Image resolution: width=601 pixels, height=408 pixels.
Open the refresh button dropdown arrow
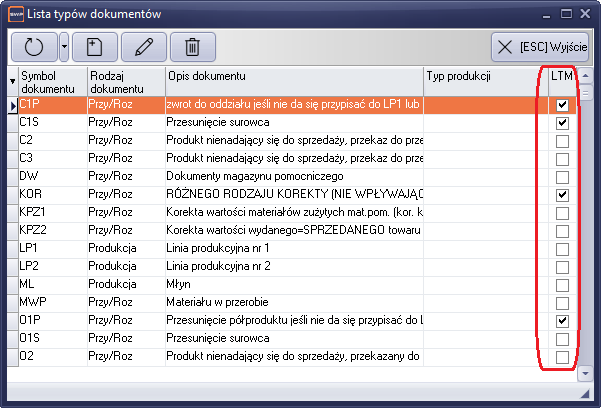(64, 46)
